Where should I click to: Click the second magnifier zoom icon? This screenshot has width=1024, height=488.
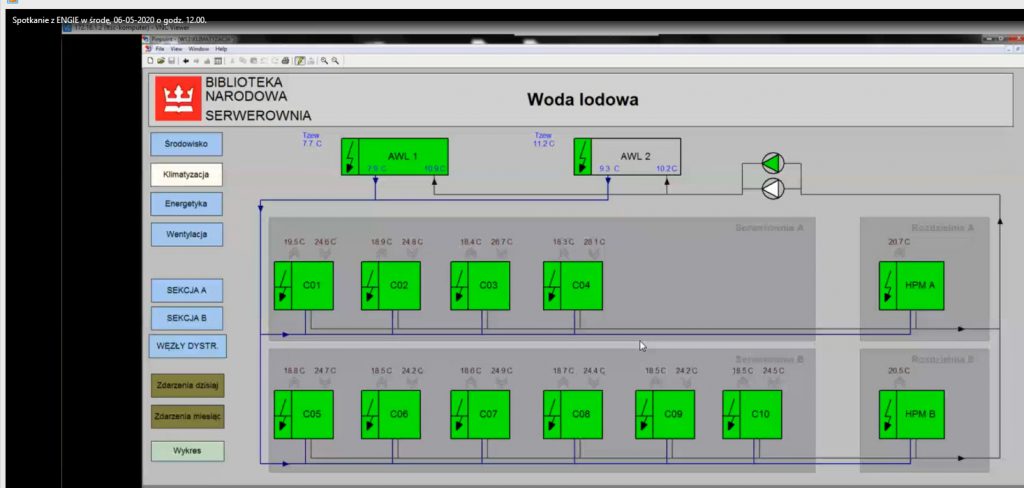tap(336, 61)
